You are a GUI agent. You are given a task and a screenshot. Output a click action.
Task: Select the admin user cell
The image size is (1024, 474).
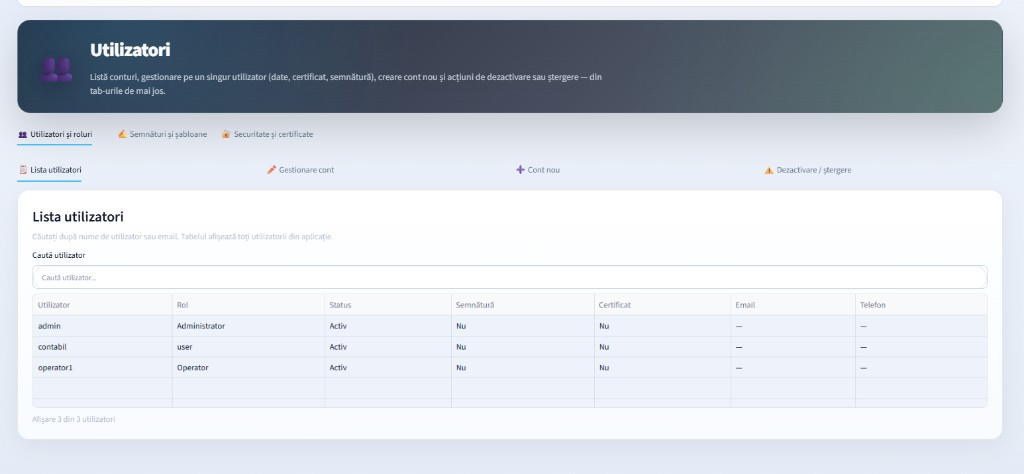pyautogui.click(x=103, y=326)
